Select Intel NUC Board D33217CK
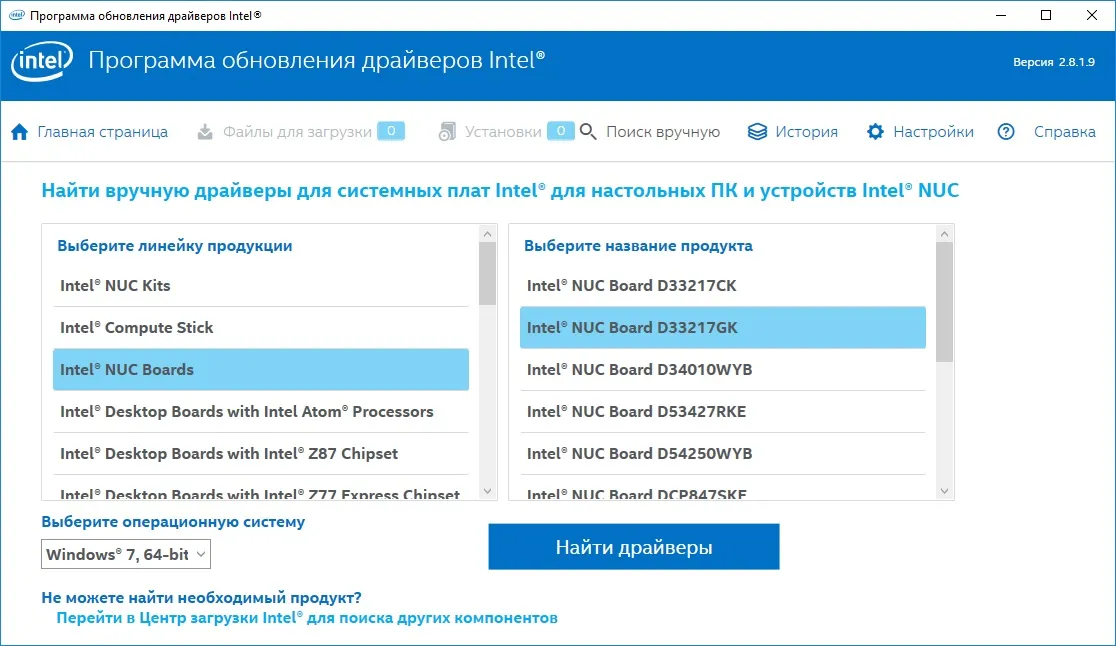Viewport: 1116px width, 646px height. 722,285
